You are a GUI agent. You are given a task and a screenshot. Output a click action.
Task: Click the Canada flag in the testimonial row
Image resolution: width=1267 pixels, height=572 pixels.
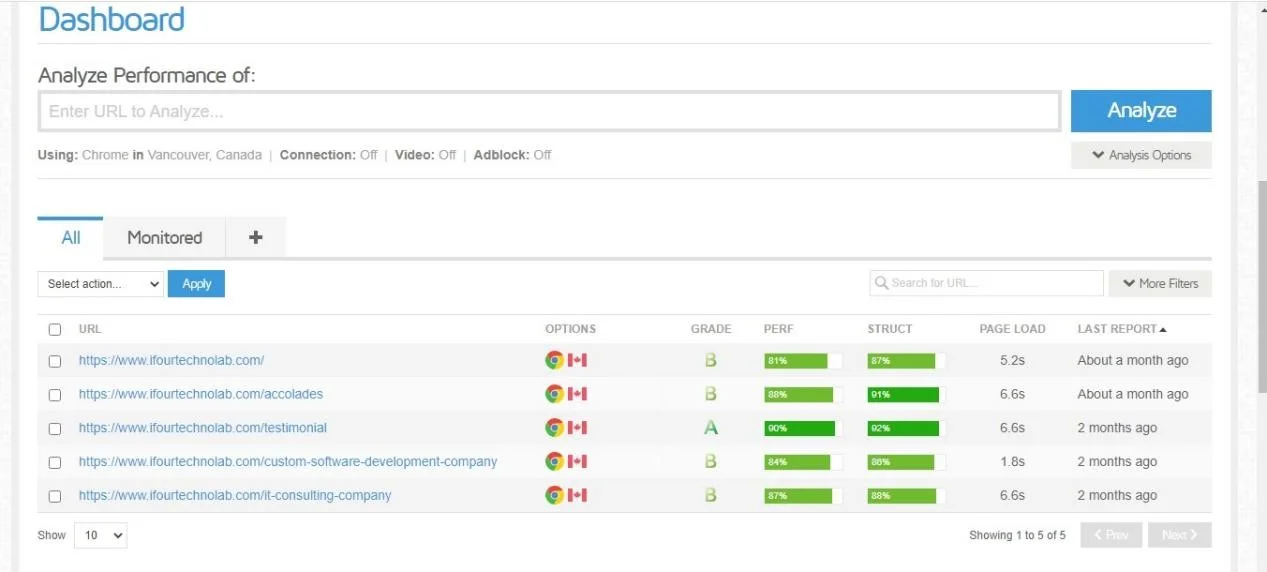(577, 428)
